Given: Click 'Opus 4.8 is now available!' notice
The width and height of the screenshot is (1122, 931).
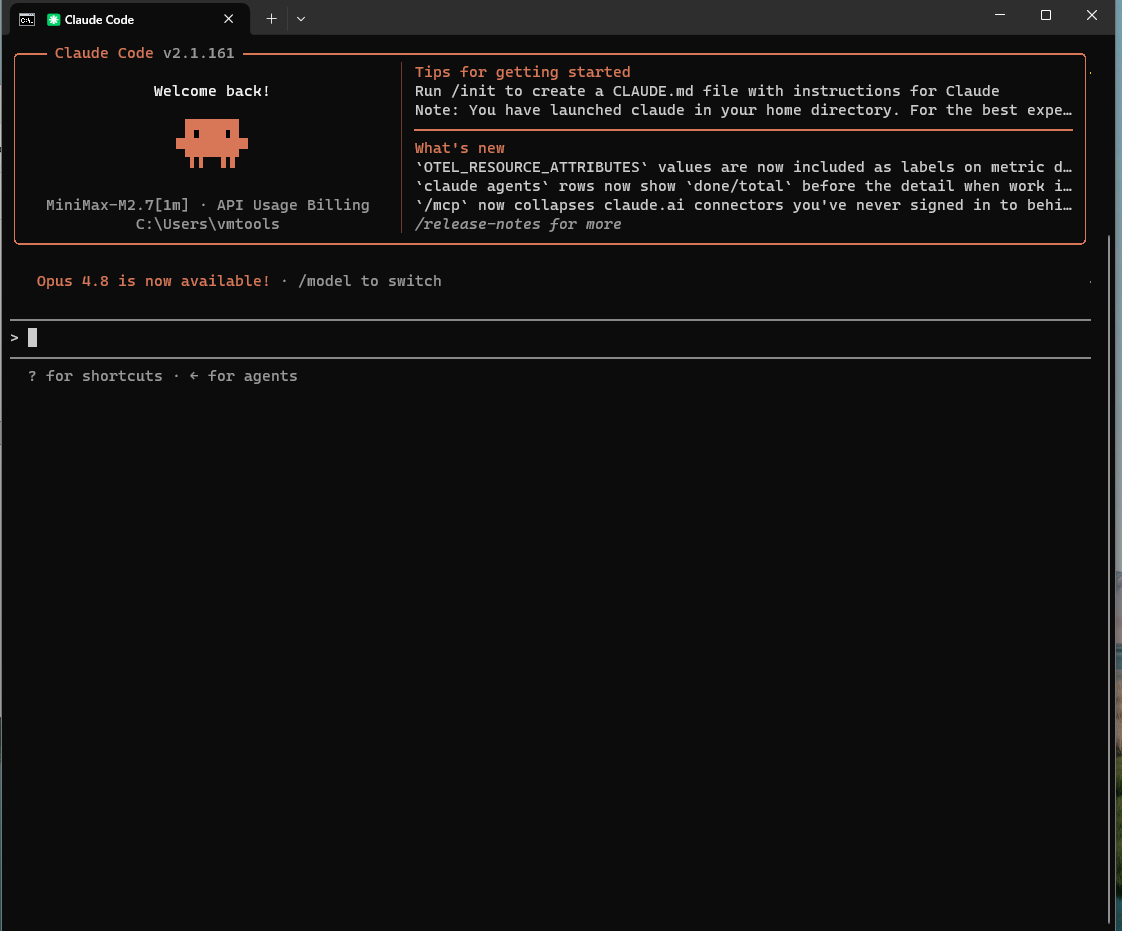Looking at the screenshot, I should tap(153, 281).
